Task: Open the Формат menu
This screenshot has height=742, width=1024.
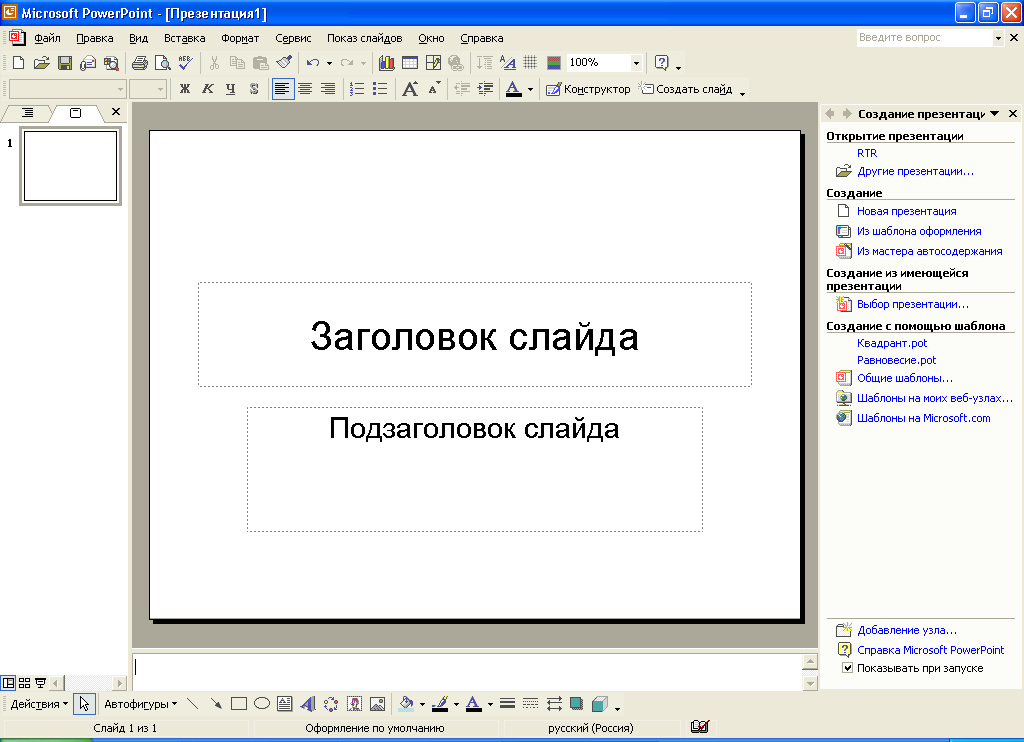Action: pyautogui.click(x=240, y=38)
